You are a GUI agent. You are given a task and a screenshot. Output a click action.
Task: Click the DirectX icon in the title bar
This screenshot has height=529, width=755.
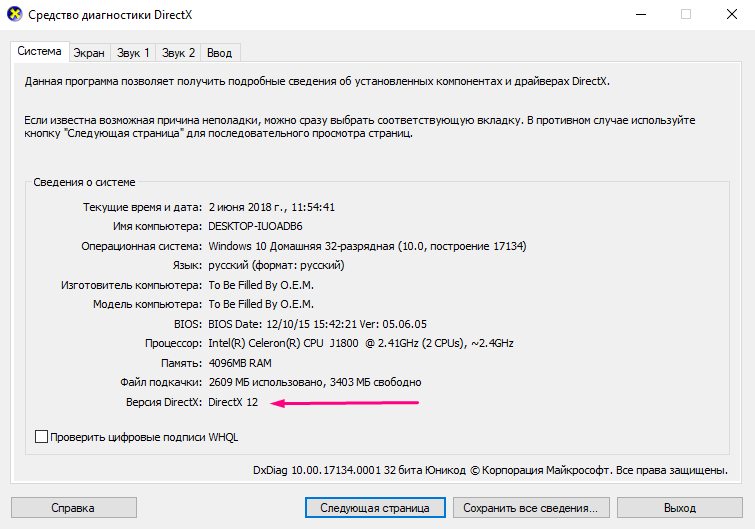14,14
